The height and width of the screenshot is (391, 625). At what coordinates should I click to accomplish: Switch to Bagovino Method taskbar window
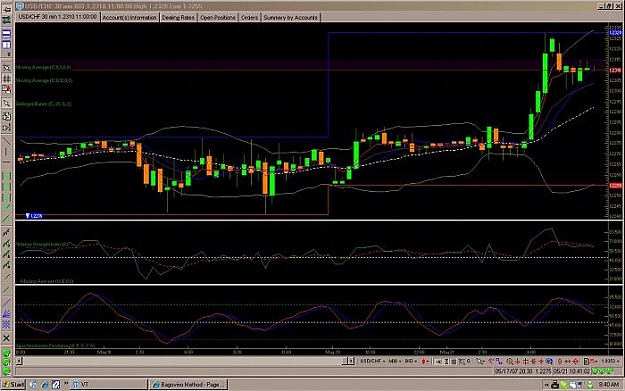(x=189, y=385)
